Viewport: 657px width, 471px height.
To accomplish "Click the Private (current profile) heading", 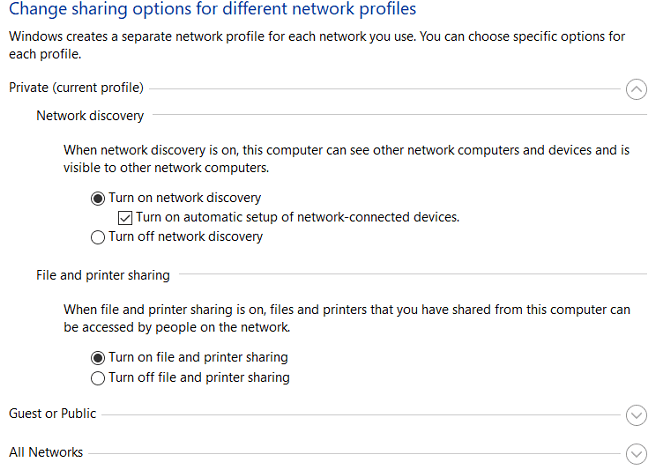I will coord(76,88).
